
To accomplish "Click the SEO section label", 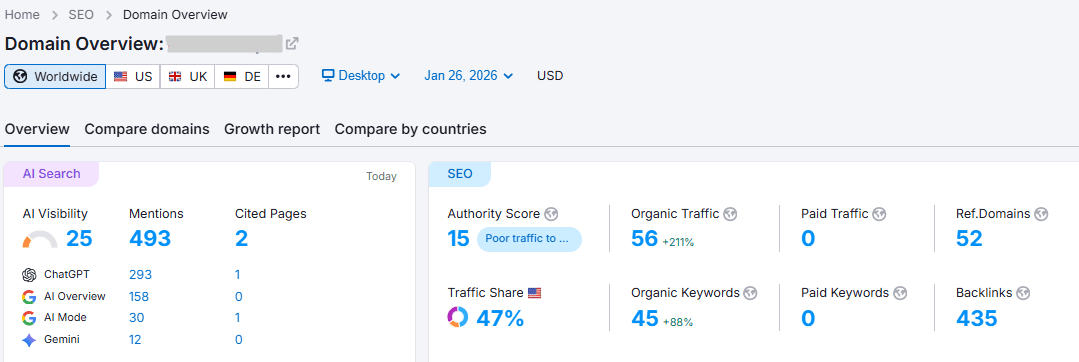I will click(x=460, y=174).
